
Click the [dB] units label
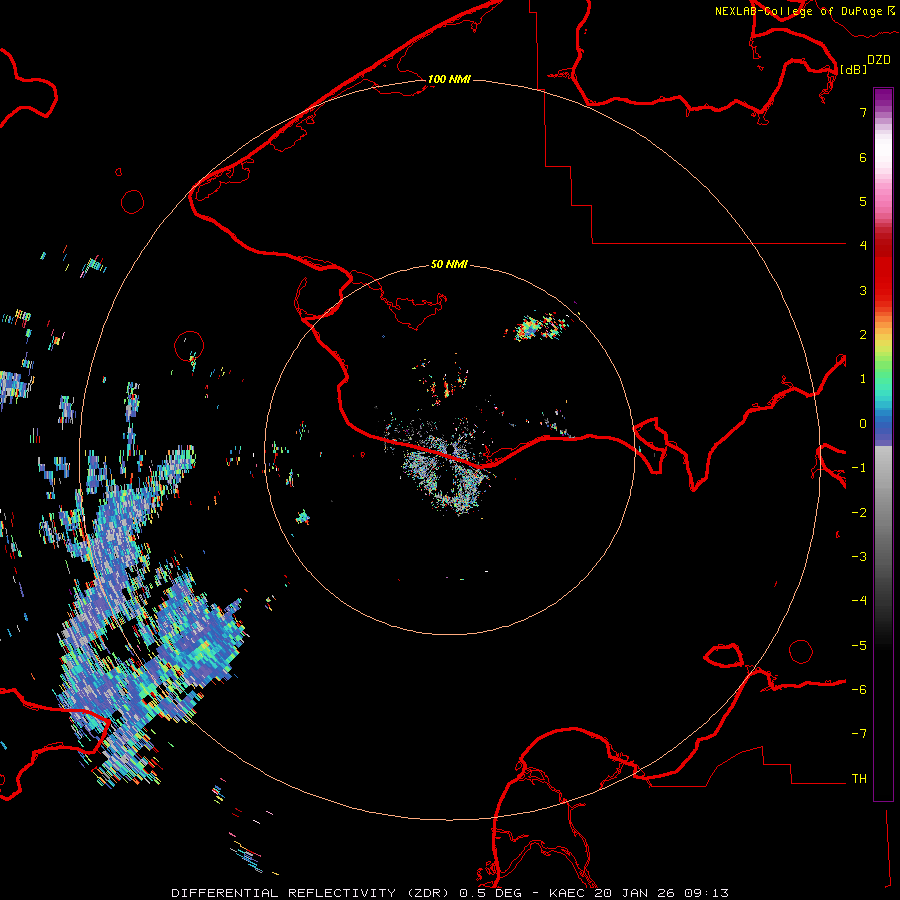coord(854,69)
